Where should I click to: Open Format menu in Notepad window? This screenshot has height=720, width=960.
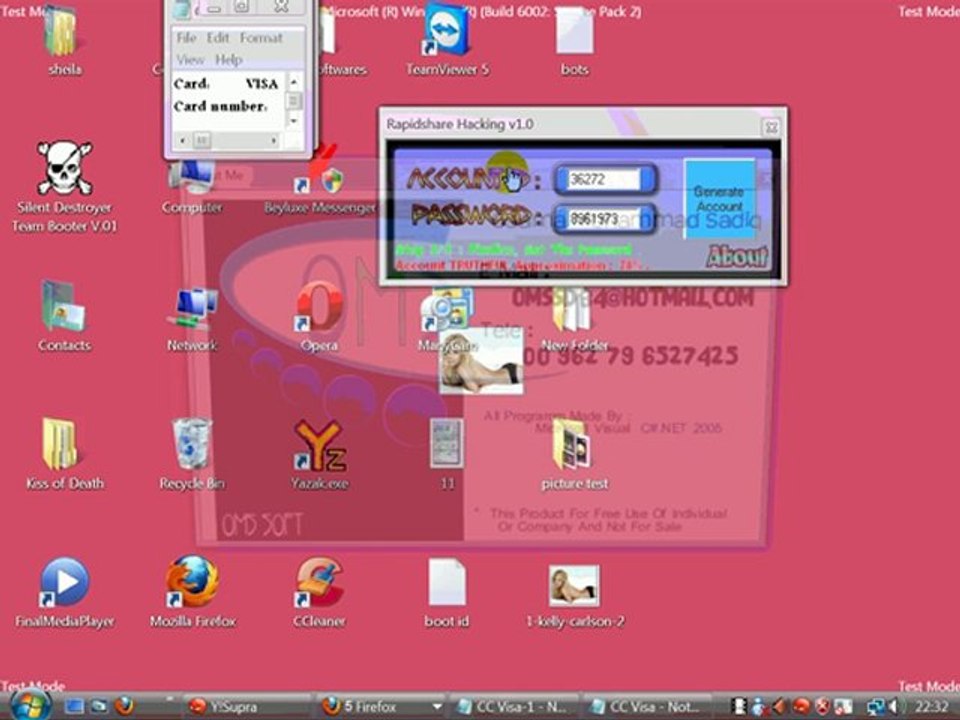click(261, 38)
